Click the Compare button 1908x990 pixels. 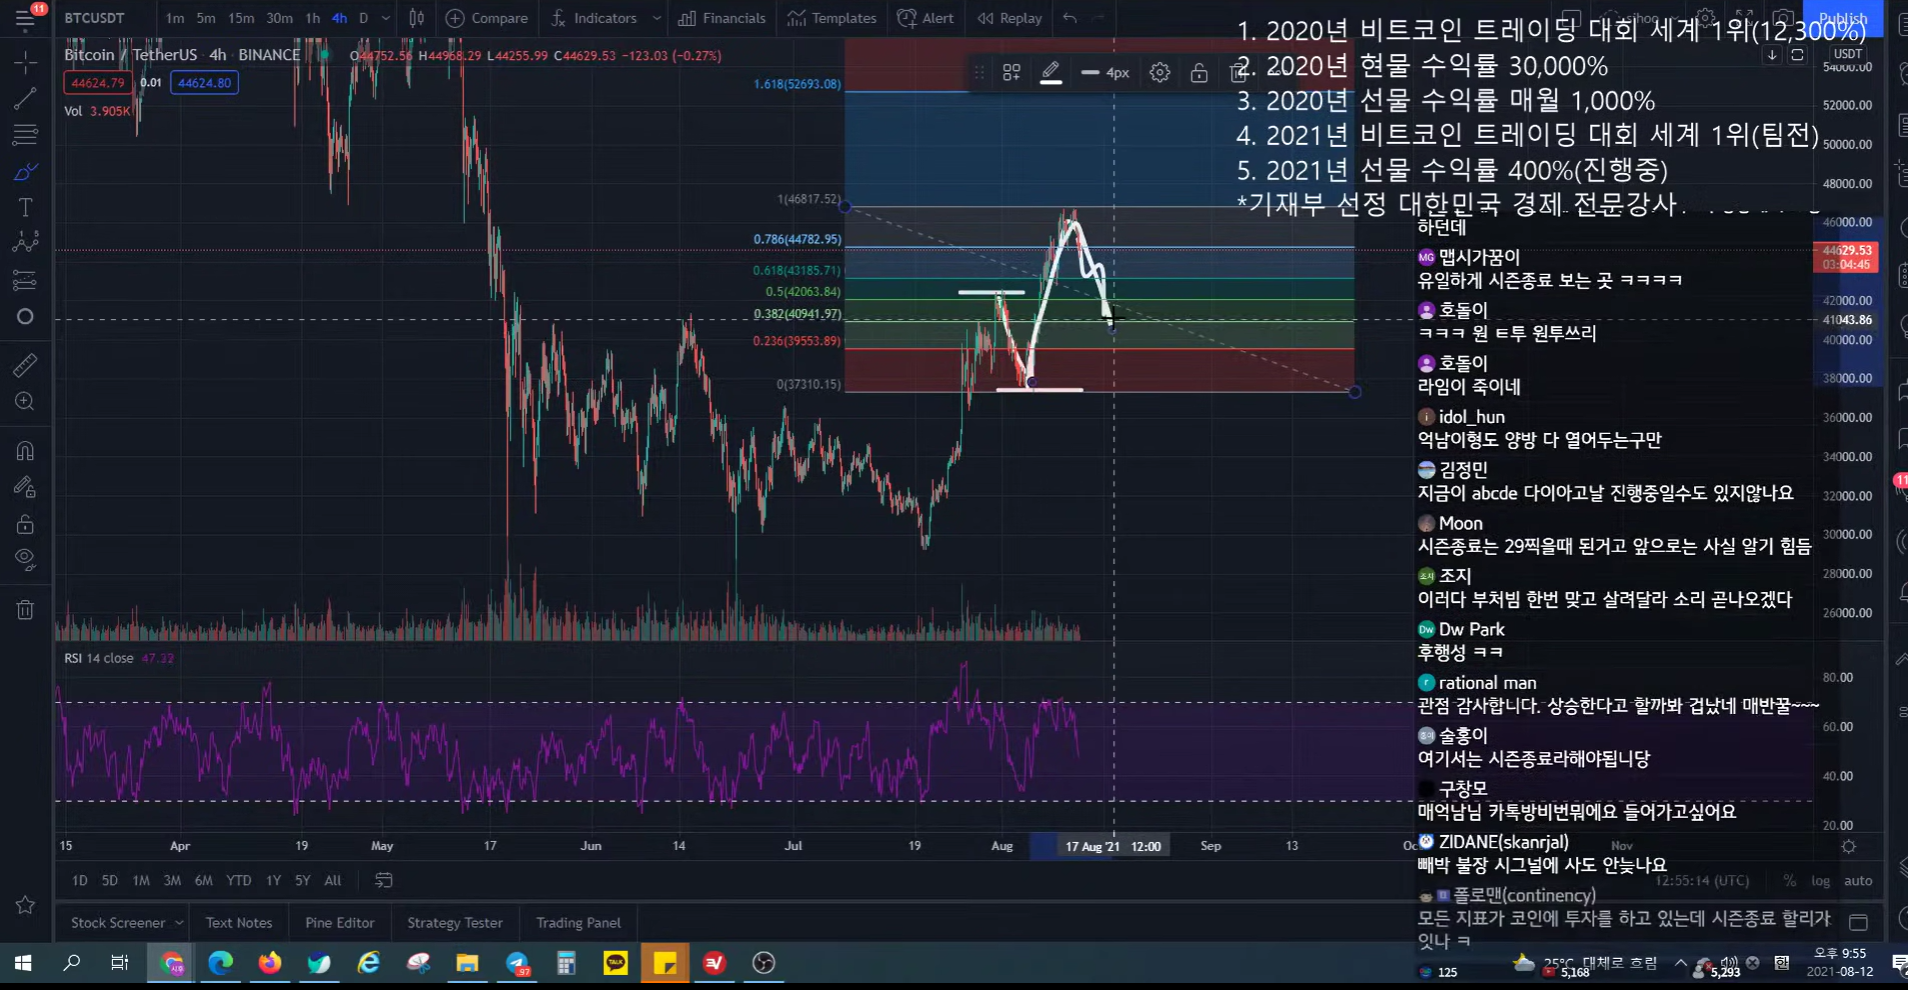[x=487, y=18]
